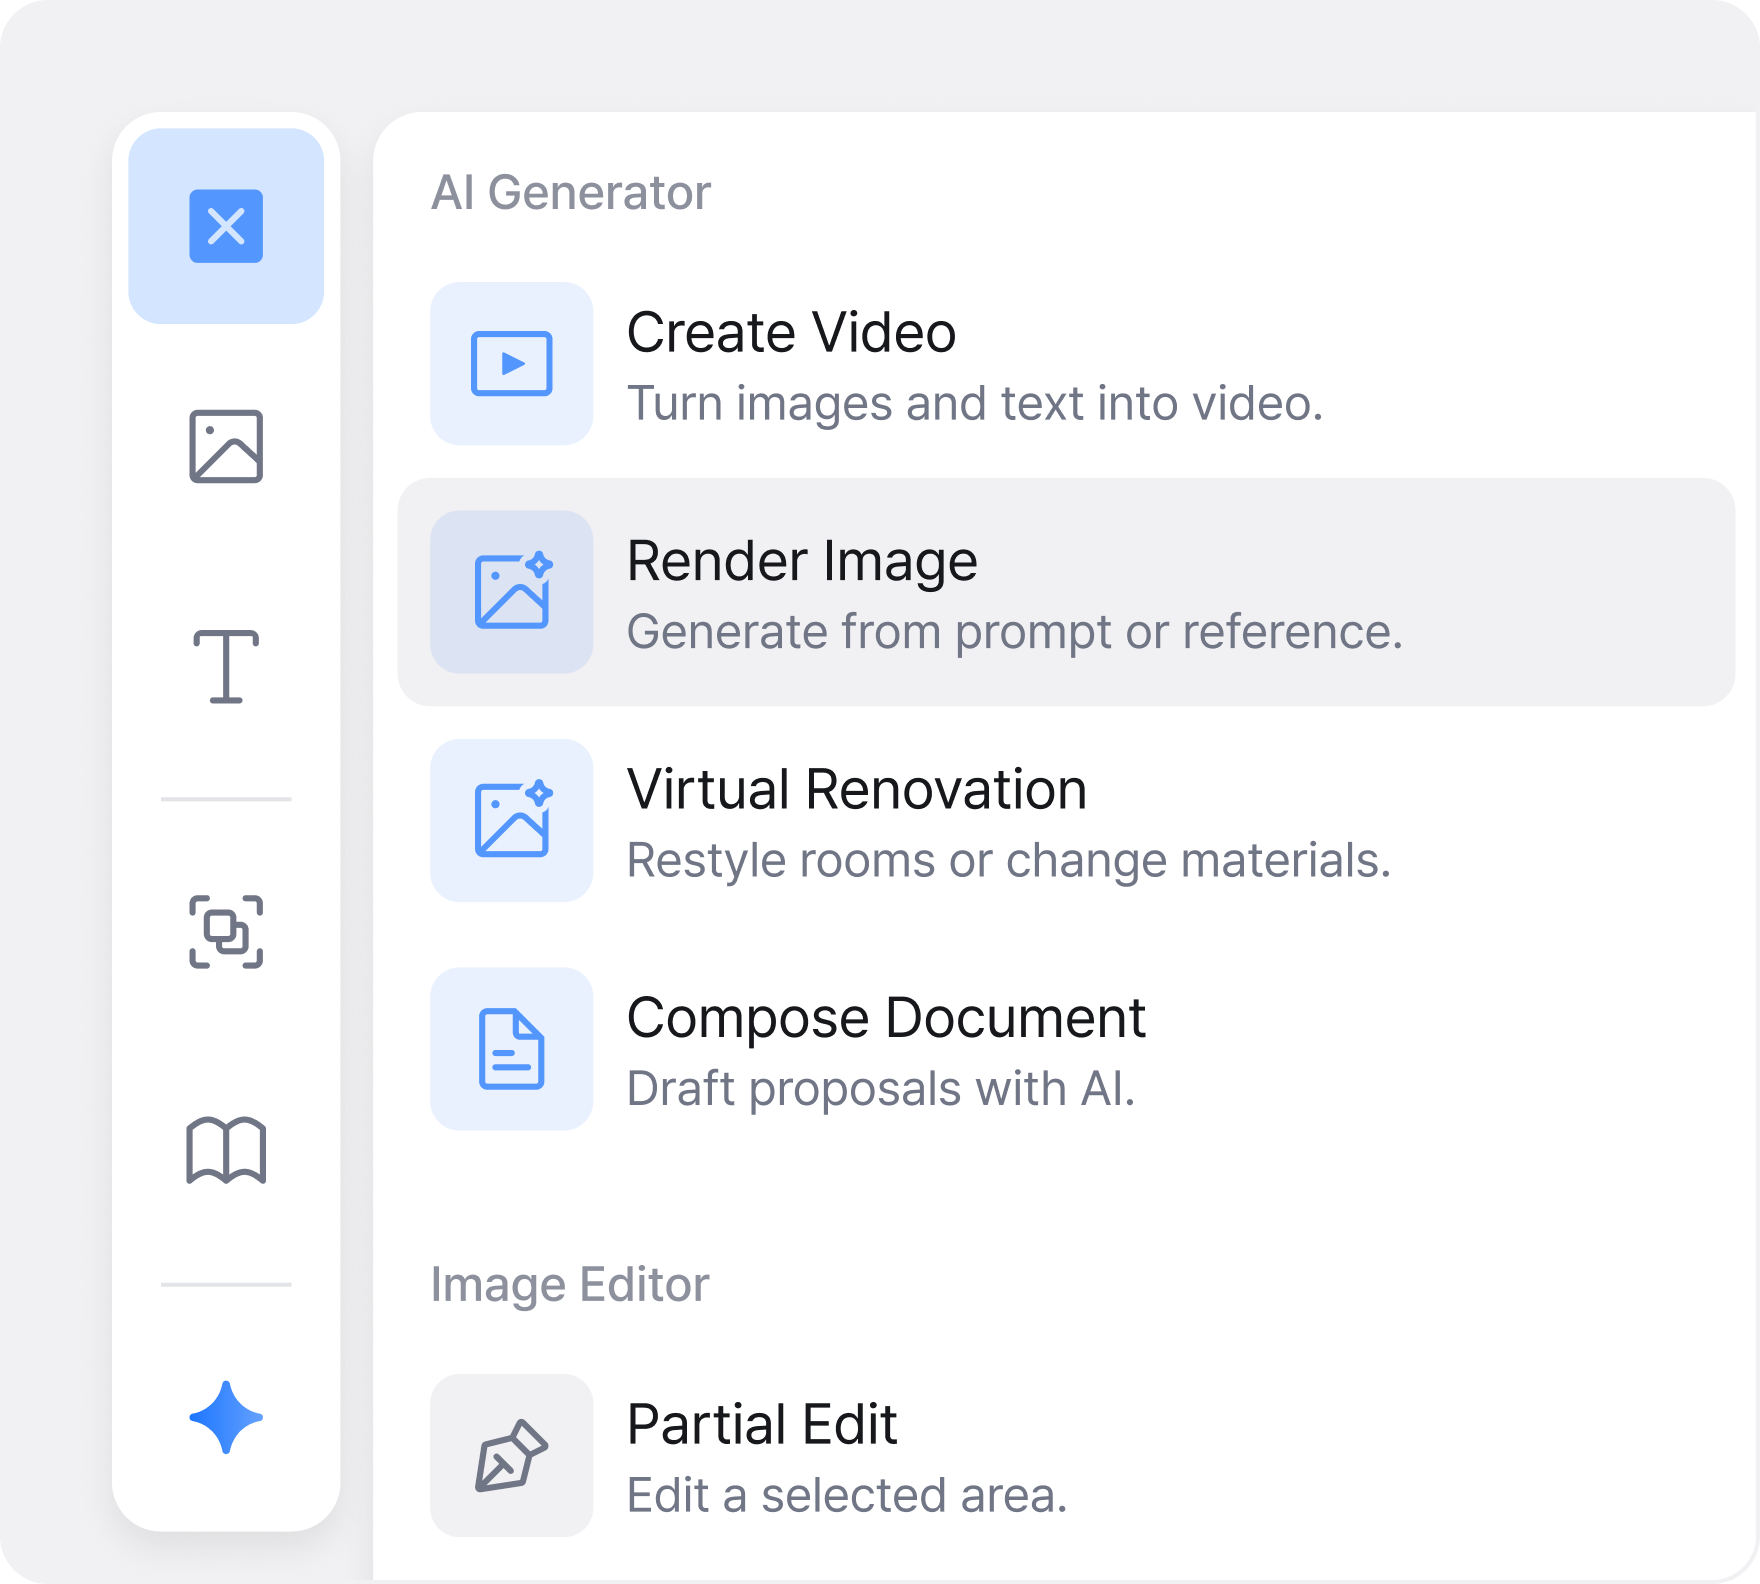Open the Virtual Renovation title

pos(856,789)
